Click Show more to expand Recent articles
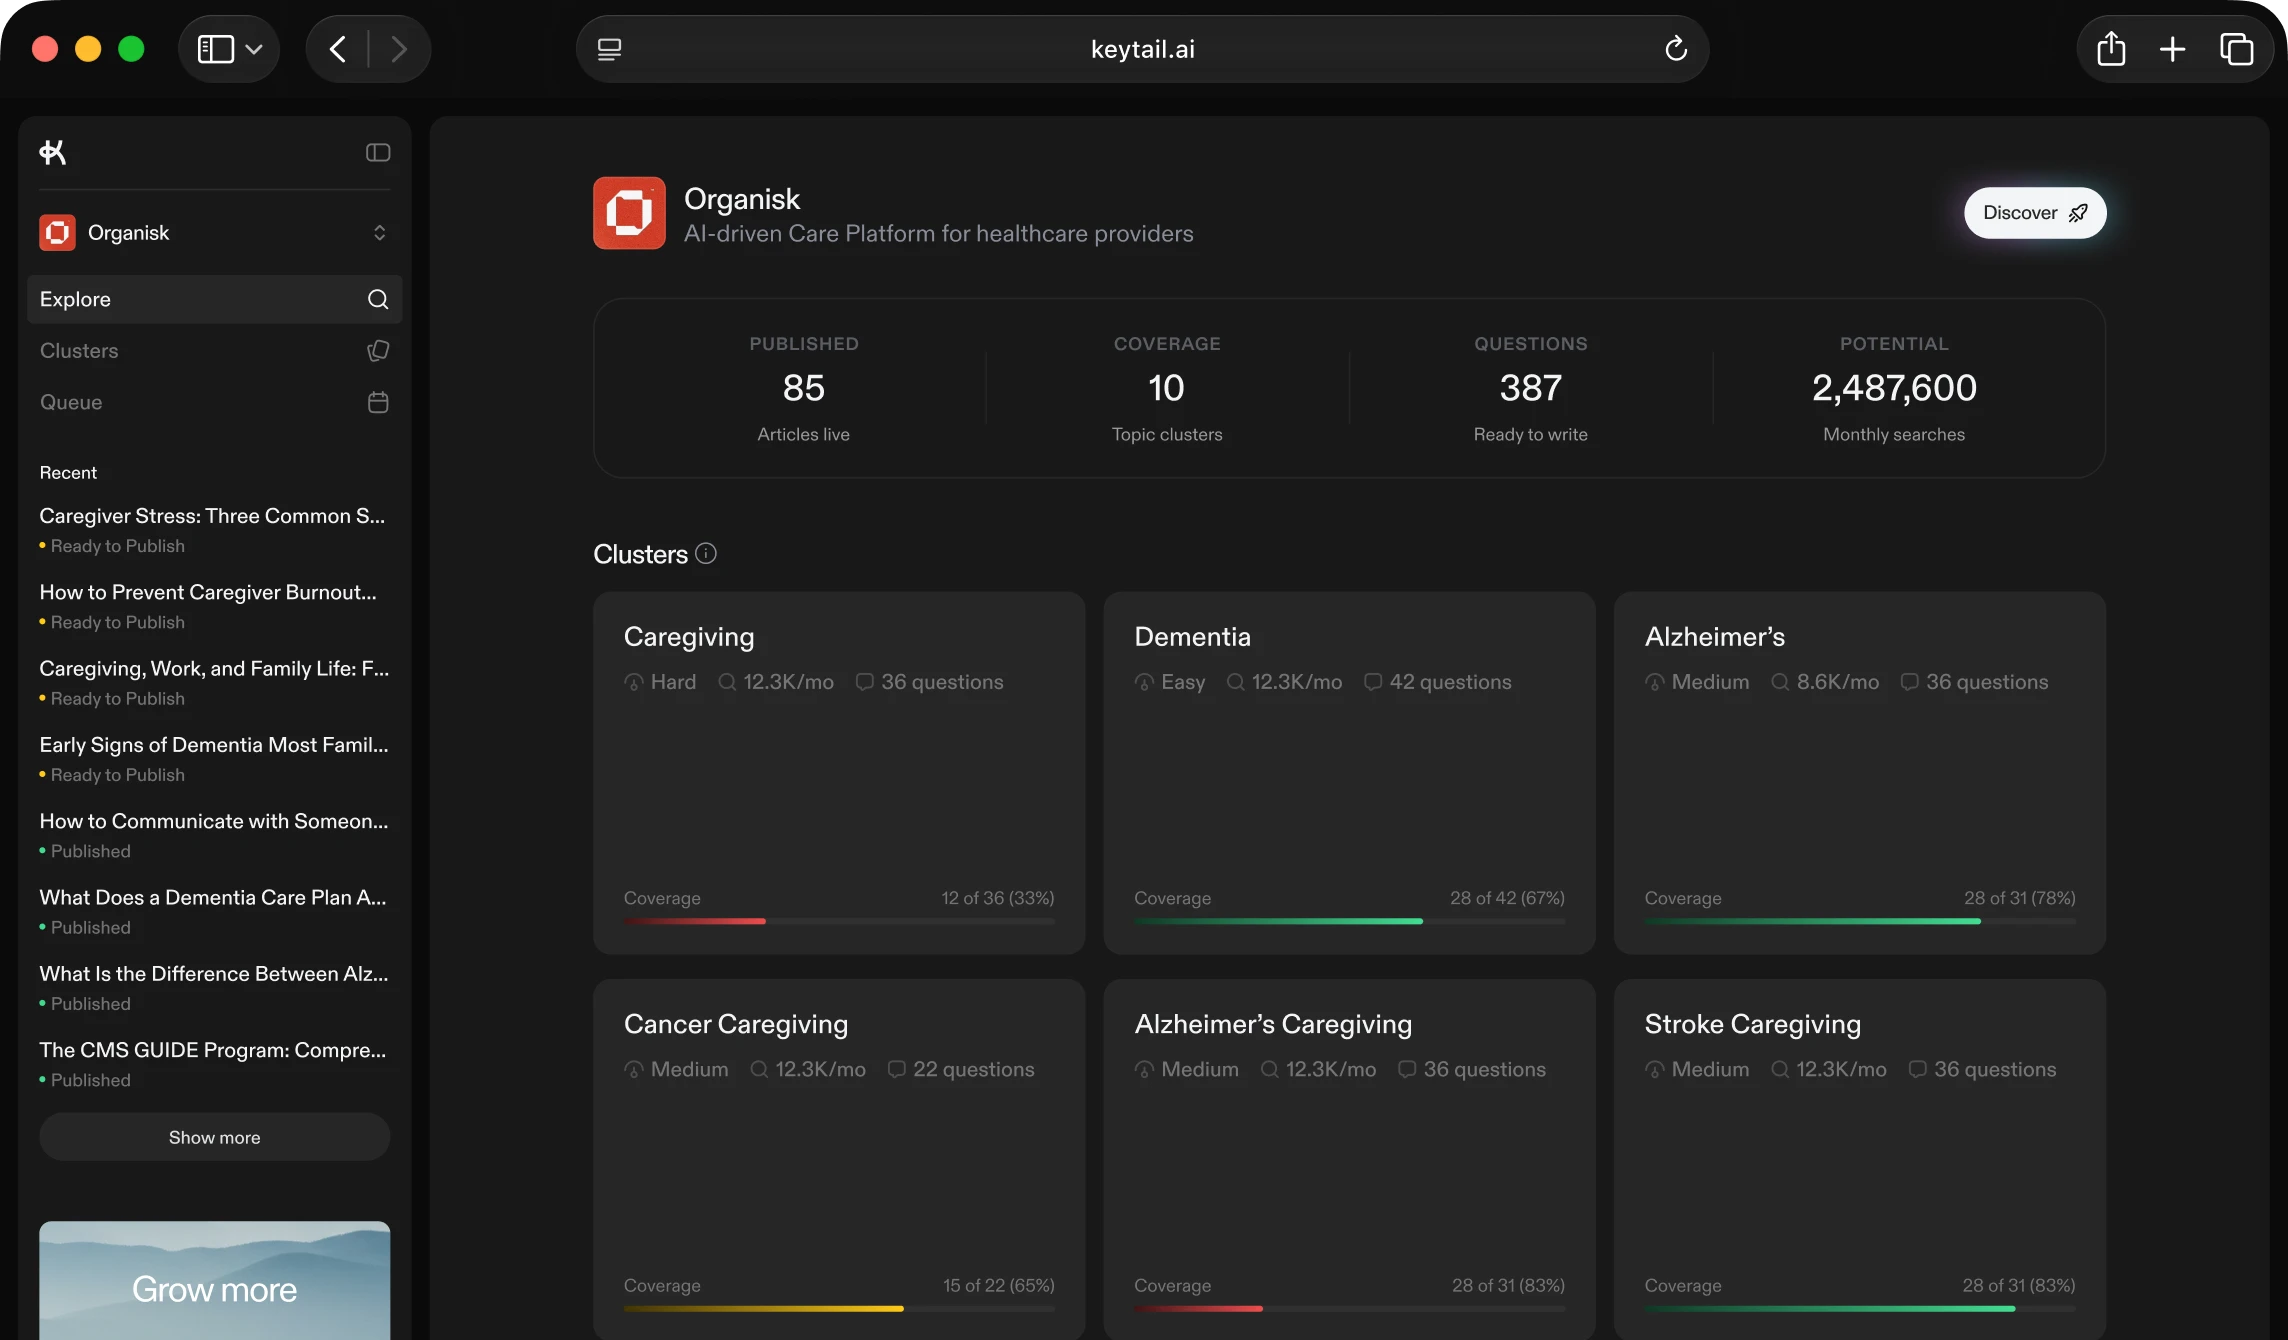The height and width of the screenshot is (1340, 2288). coord(213,1137)
